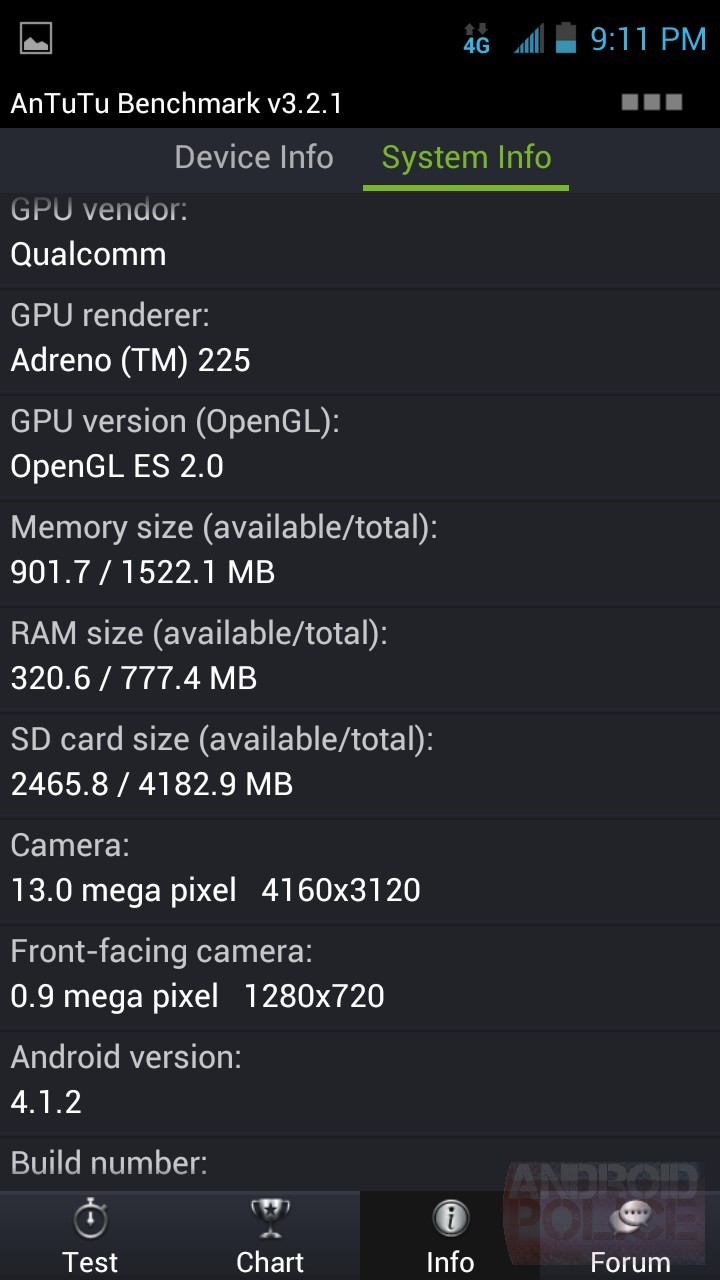This screenshot has width=720, height=1280.
Task: Select the Camera 13.0 mega pixel row
Action: (x=360, y=872)
